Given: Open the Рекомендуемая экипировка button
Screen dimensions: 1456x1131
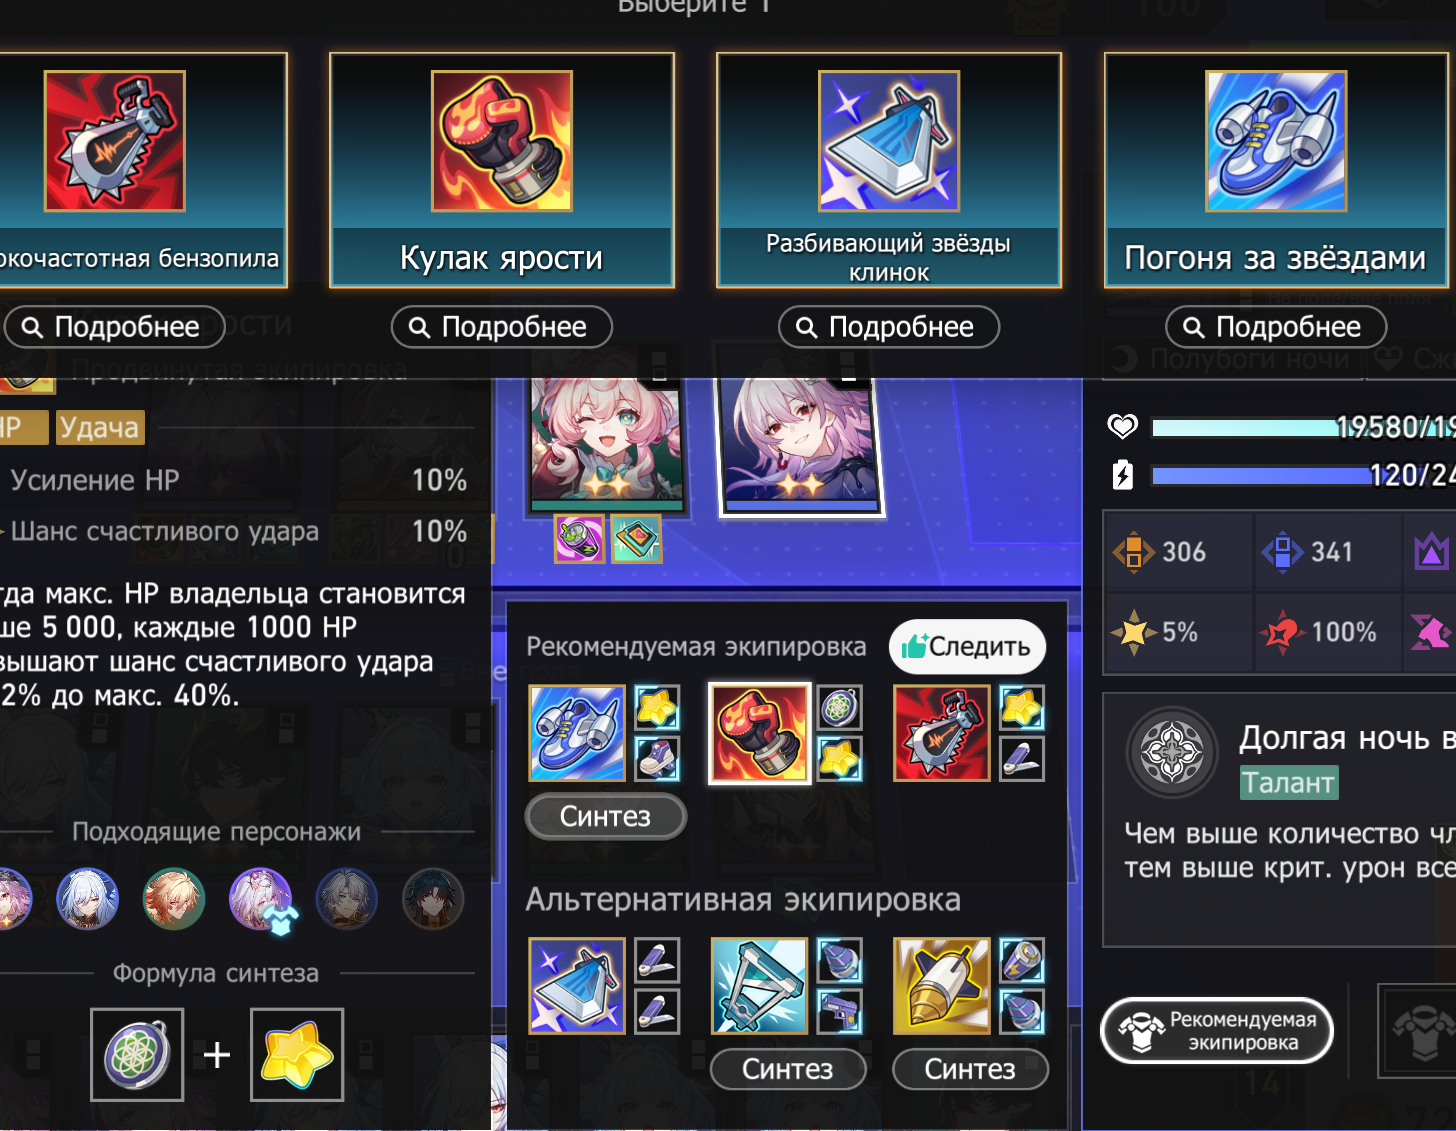Looking at the screenshot, I should pyautogui.click(x=1217, y=1031).
